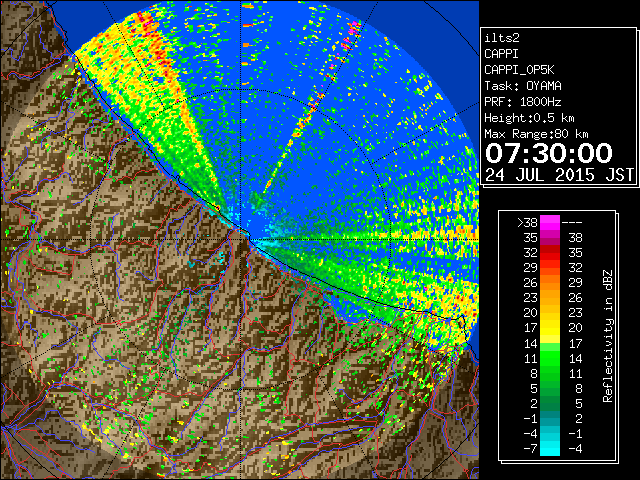
Task: Select the "Height:0.5 km" entry
Action: 529,118
